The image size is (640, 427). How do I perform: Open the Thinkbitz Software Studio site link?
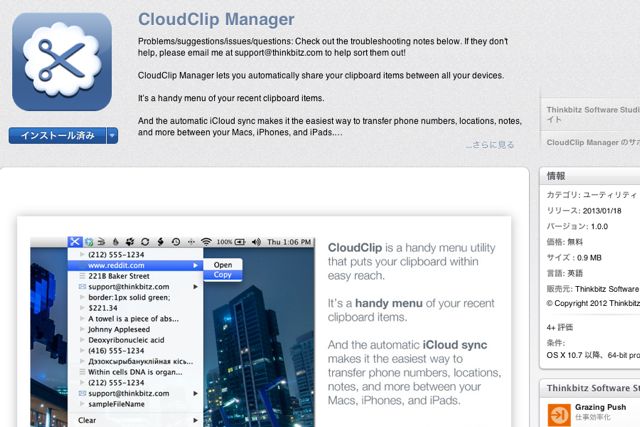tap(593, 114)
